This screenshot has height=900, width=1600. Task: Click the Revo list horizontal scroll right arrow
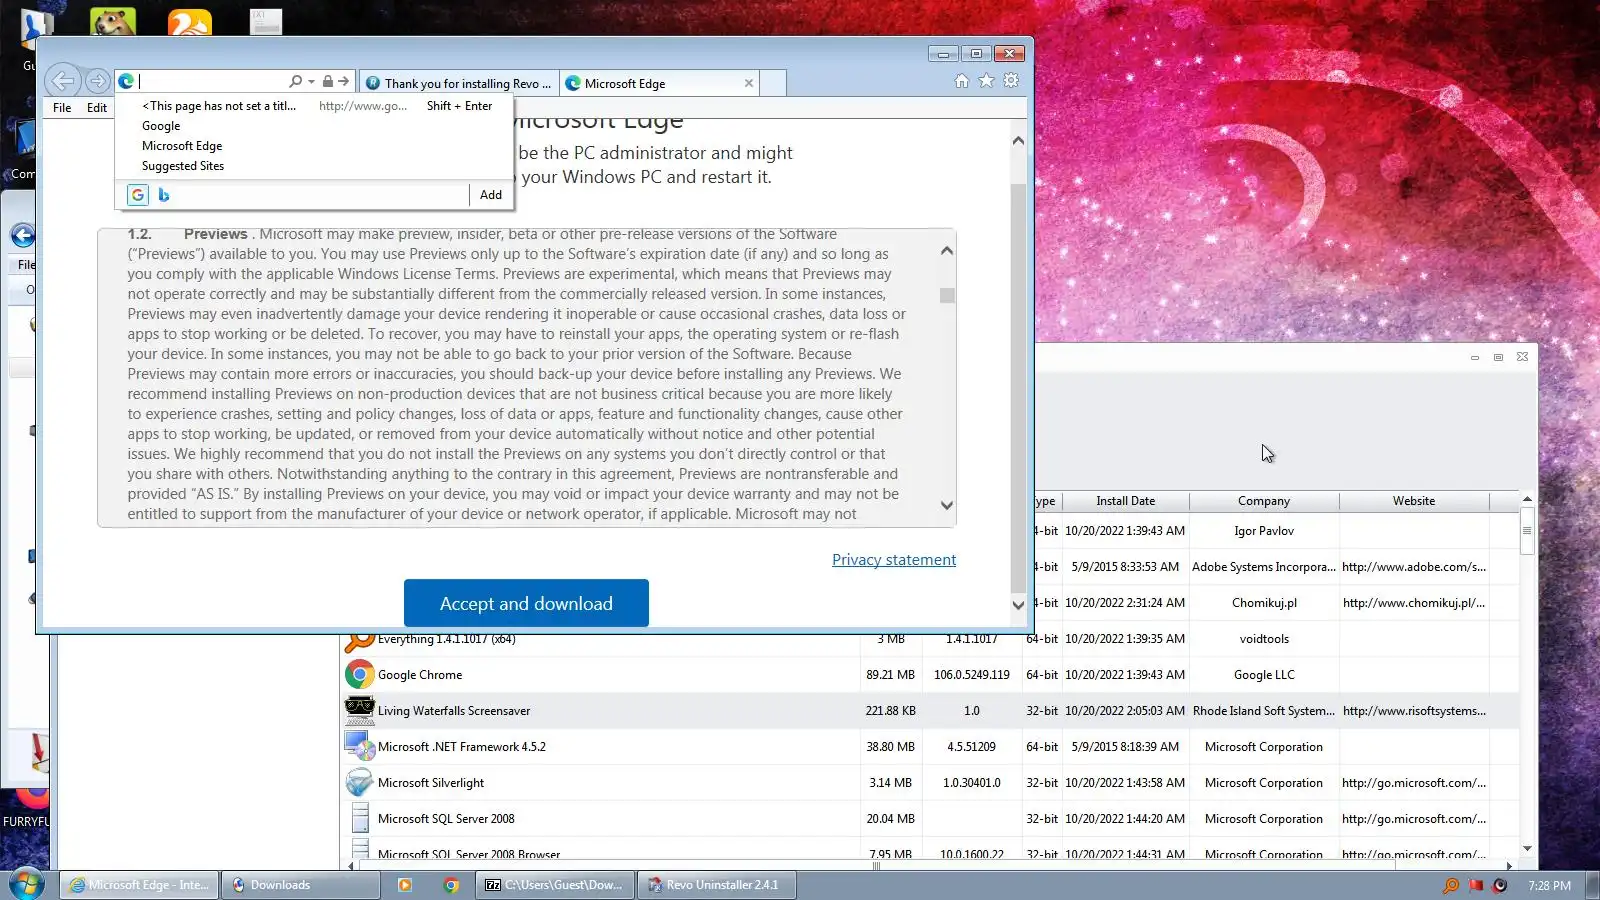tap(1509, 866)
